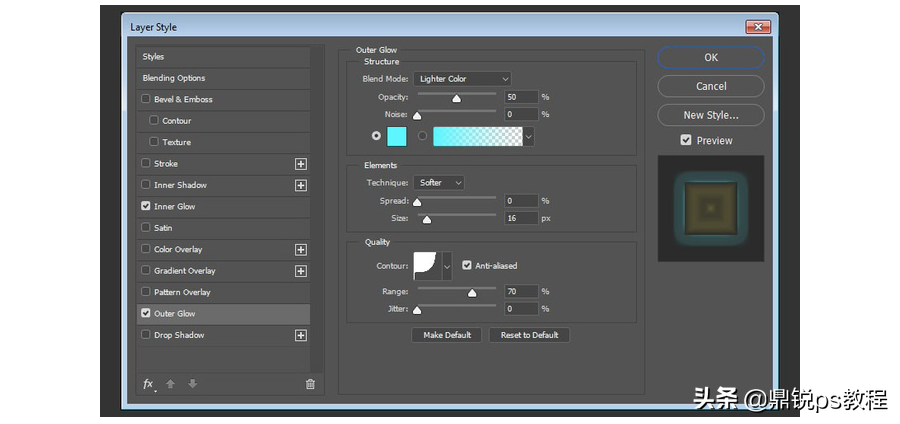The image size is (900, 424).
Task: Disable Inner Glow checkbox
Action: click(146, 205)
